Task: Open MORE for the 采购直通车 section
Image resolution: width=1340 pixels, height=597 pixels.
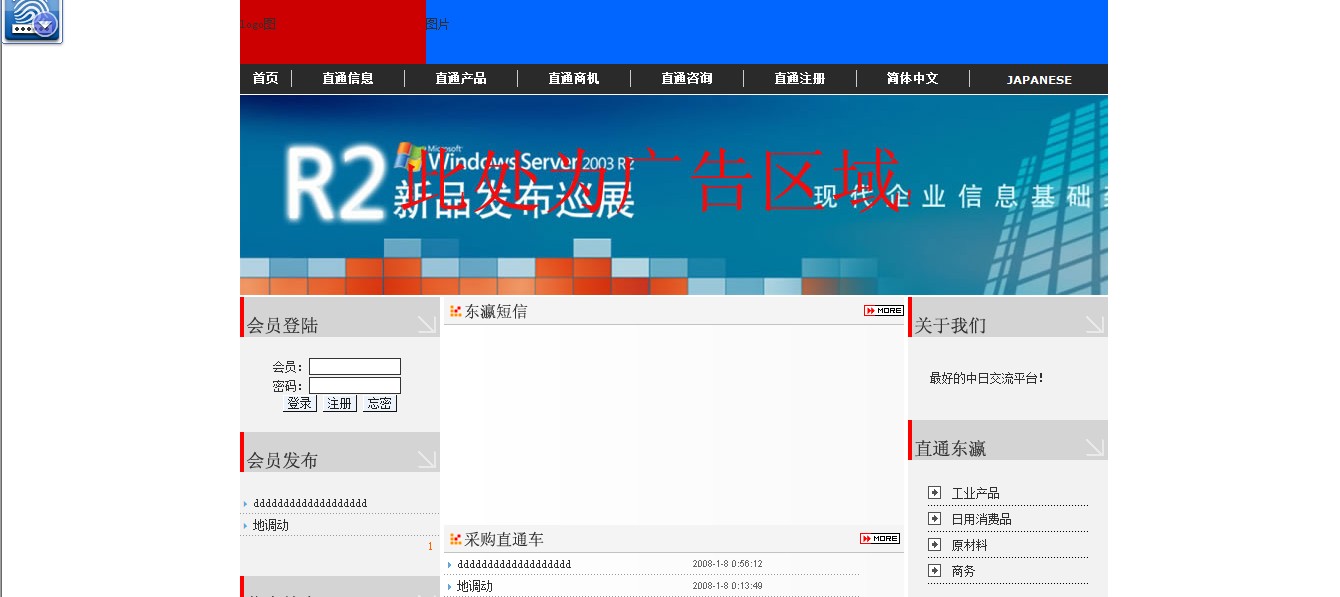Action: pos(880,539)
